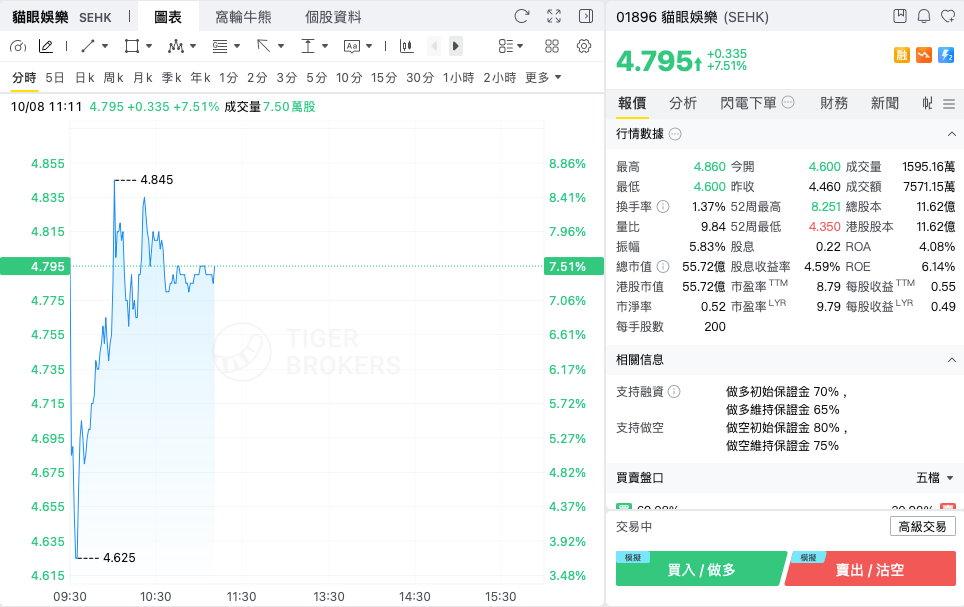Open the measure tool dropdown arrow
964x607 pixels.
tap(325, 46)
